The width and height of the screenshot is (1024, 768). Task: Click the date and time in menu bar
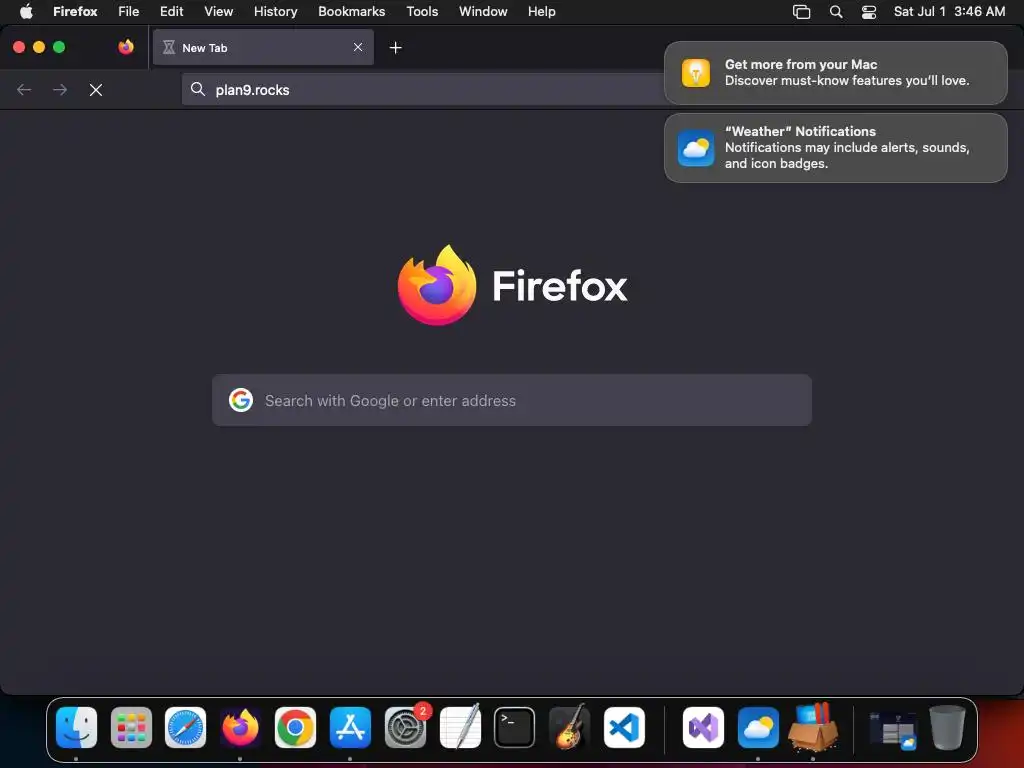pyautogui.click(x=950, y=11)
